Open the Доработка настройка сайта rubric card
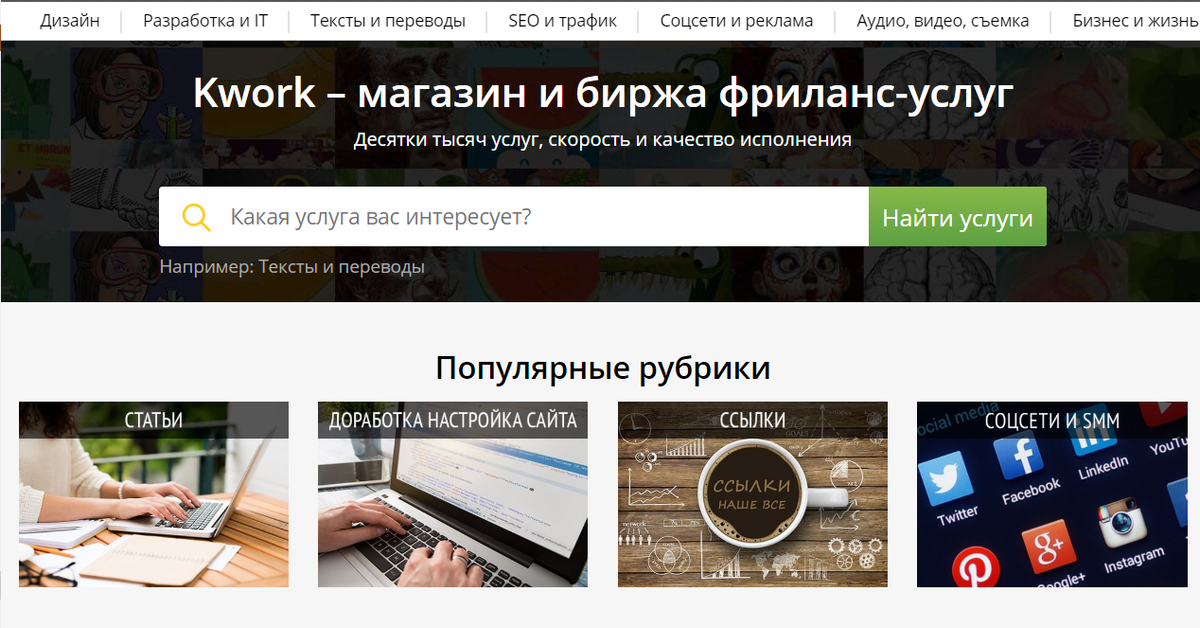 pyautogui.click(x=453, y=494)
